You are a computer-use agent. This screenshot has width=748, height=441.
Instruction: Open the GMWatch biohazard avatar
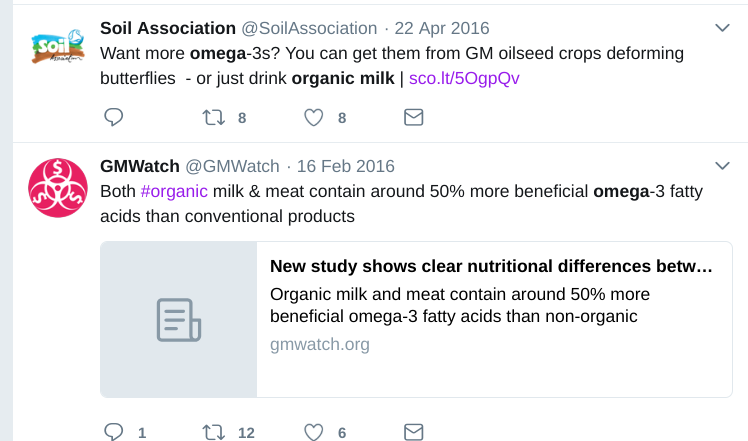point(56,186)
